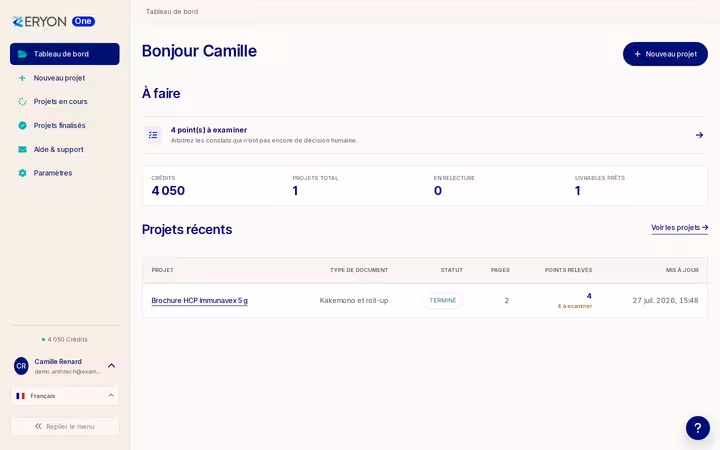Open Tableau de bord in sidebar
This screenshot has width=720, height=450.
tap(65, 54)
